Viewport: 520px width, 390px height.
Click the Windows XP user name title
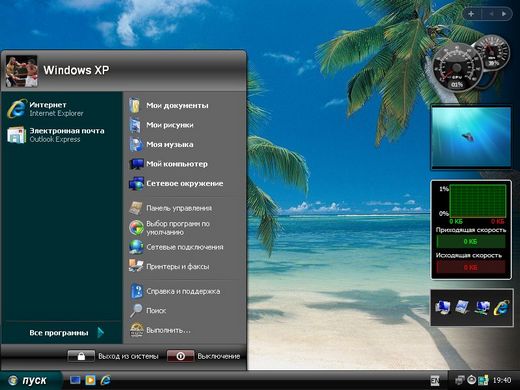click(76, 70)
